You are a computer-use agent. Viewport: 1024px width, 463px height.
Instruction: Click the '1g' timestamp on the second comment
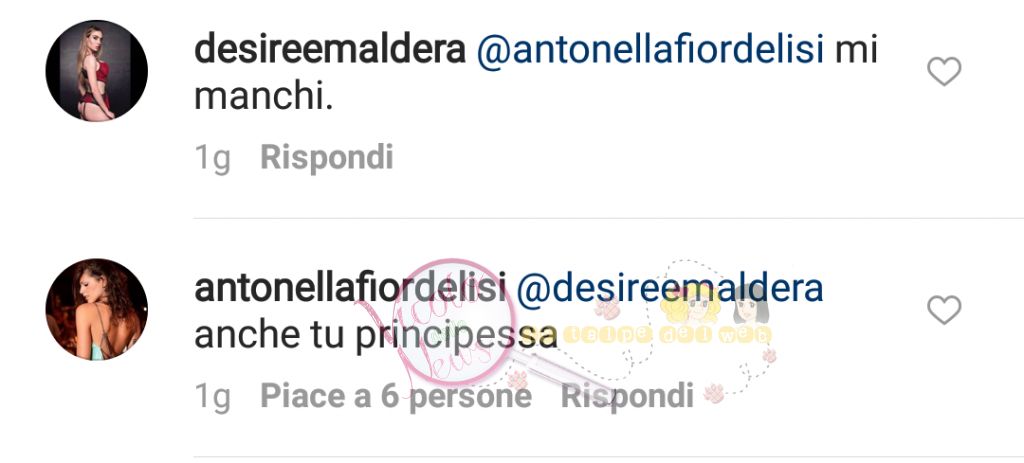tap(213, 397)
